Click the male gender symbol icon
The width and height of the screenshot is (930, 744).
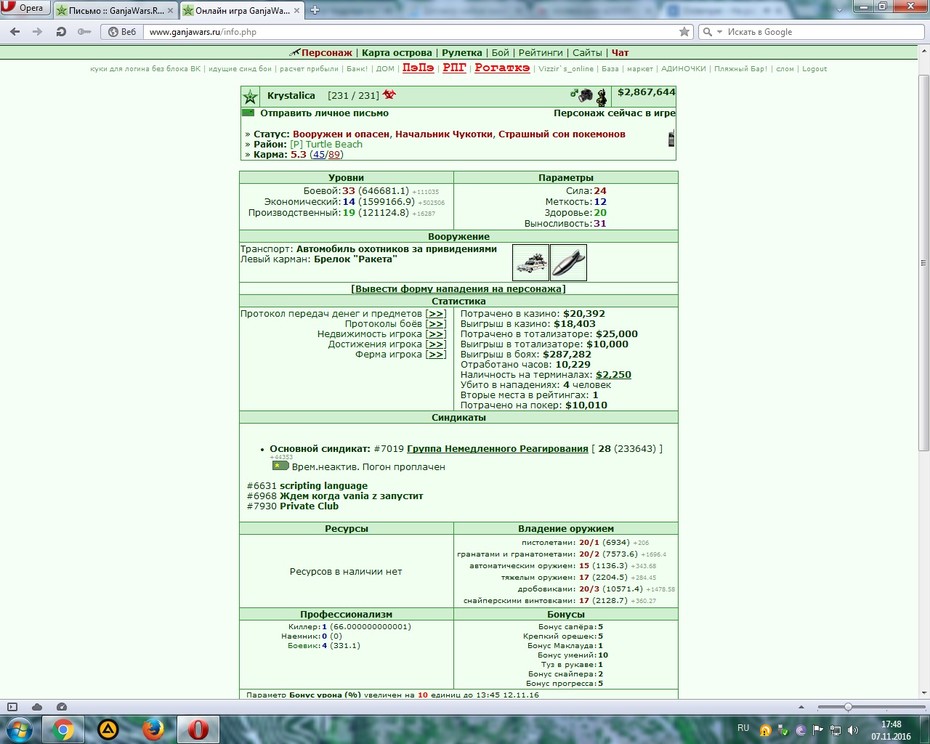[x=574, y=93]
